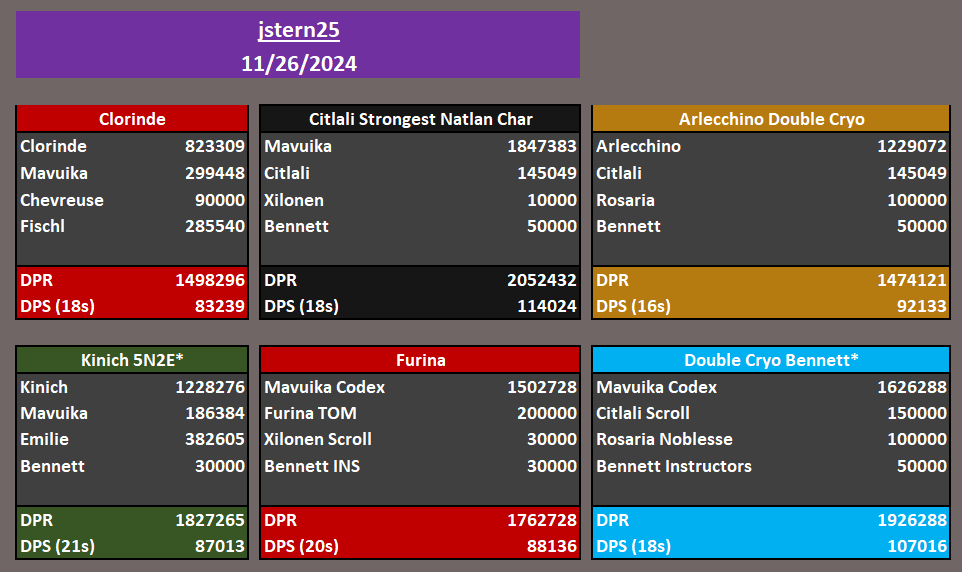Select the Citlali Strongest Natlan Char header
Viewport: 962px width, 572px height.
(420, 119)
